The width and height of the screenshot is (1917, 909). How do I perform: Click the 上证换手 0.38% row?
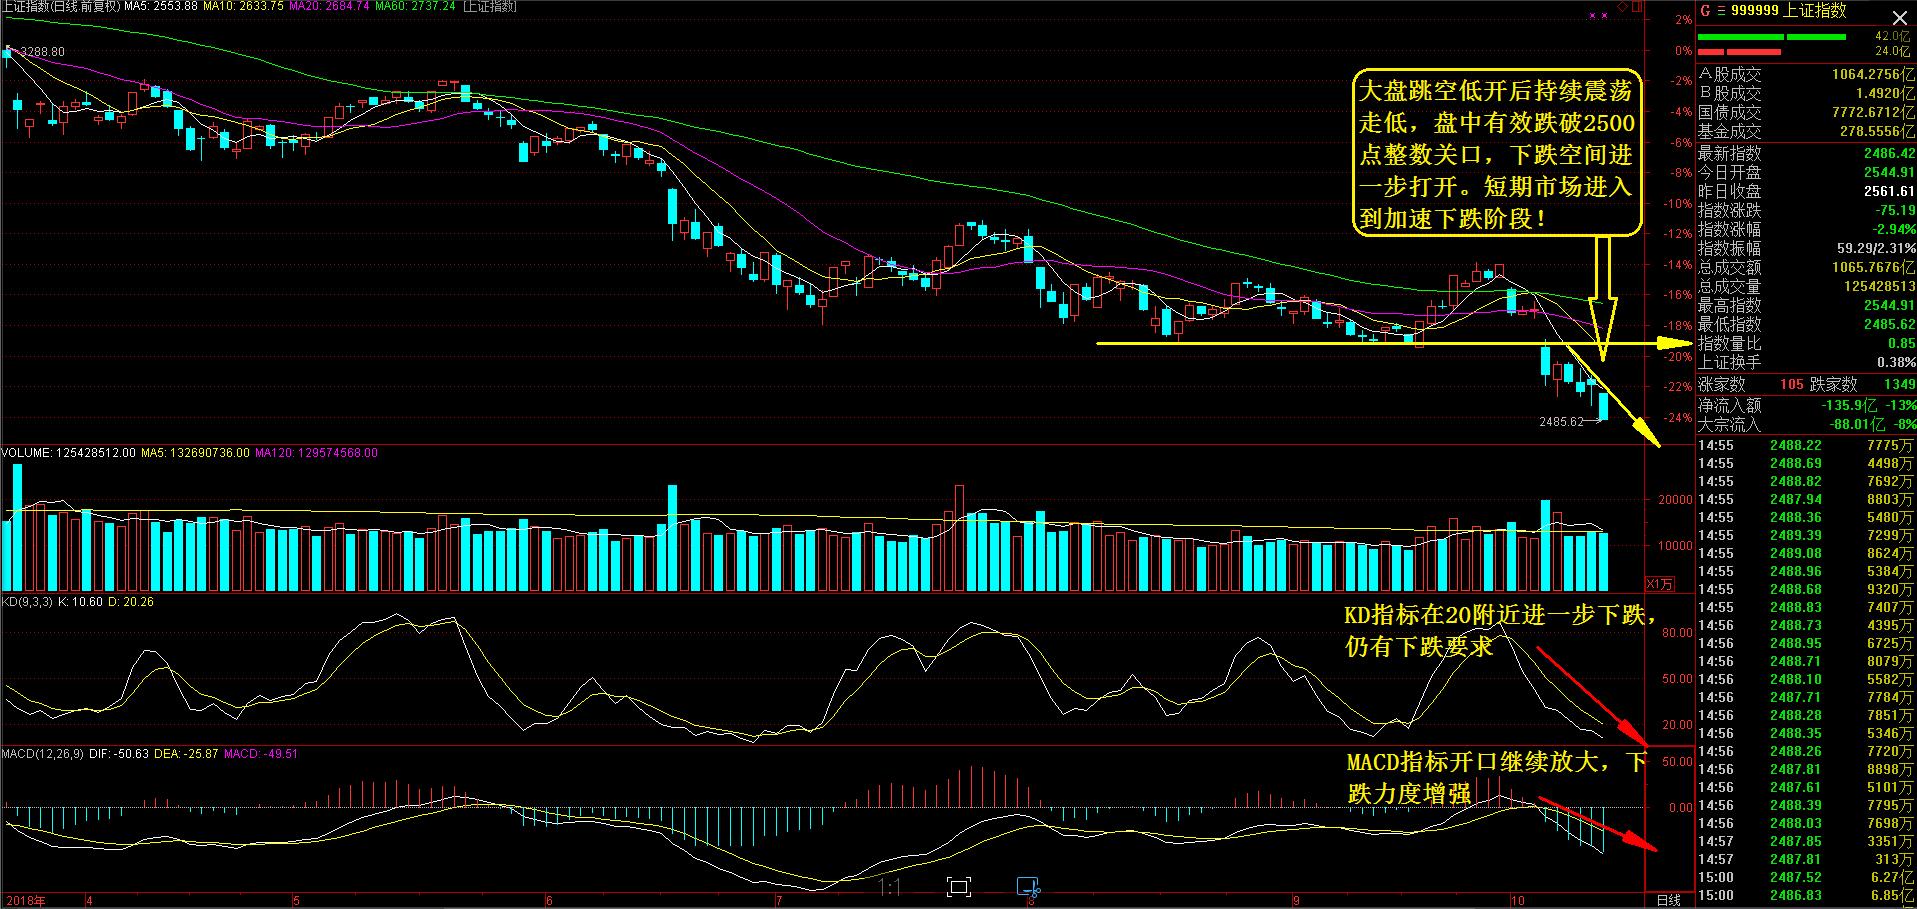tap(1806, 362)
